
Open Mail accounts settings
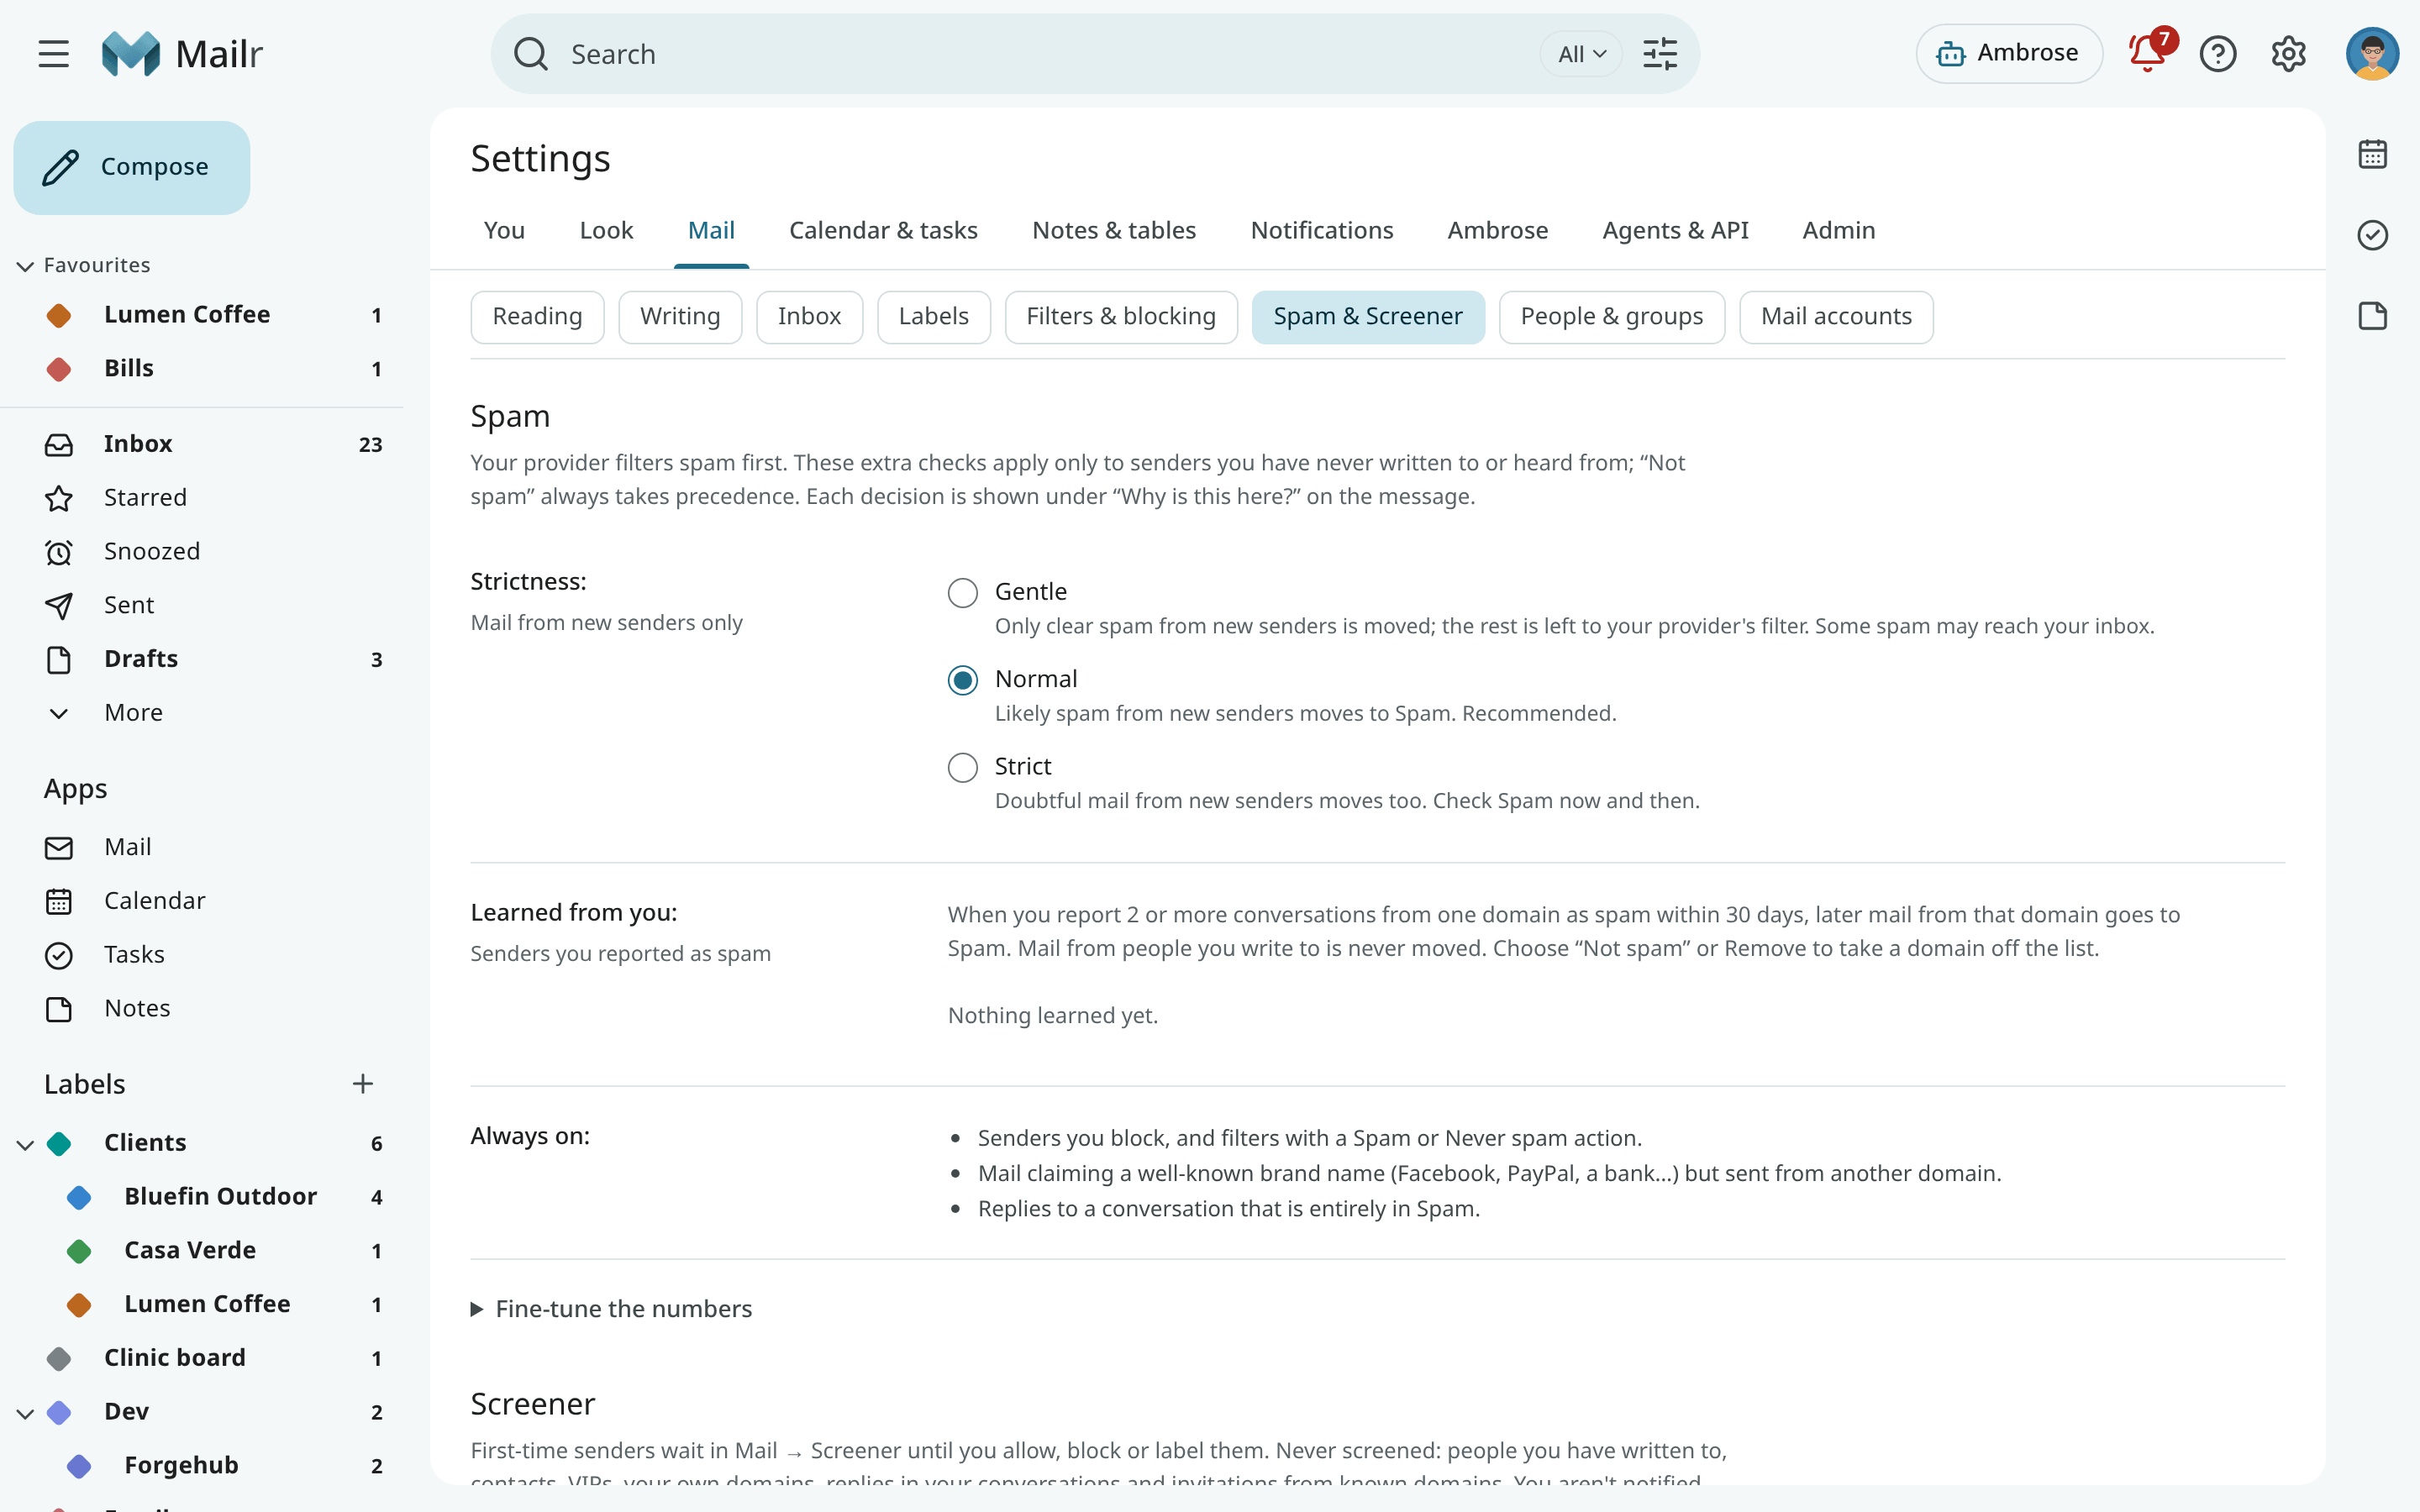1836,317
